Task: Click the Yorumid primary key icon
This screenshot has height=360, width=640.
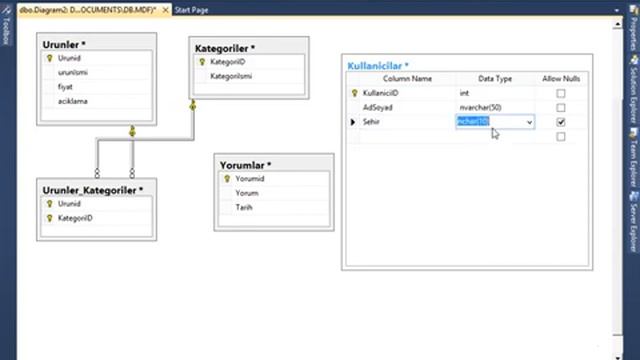Action: coord(227,179)
